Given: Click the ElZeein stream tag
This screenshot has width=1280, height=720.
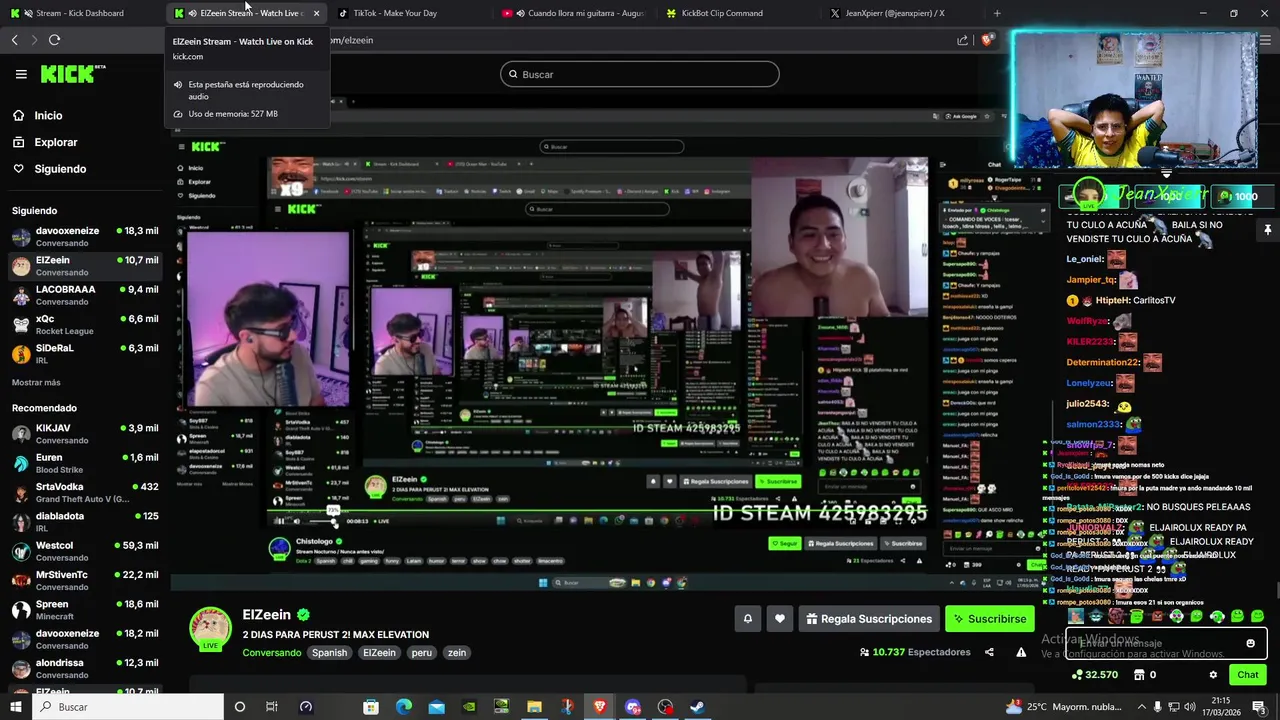Looking at the screenshot, I should coord(379,653).
